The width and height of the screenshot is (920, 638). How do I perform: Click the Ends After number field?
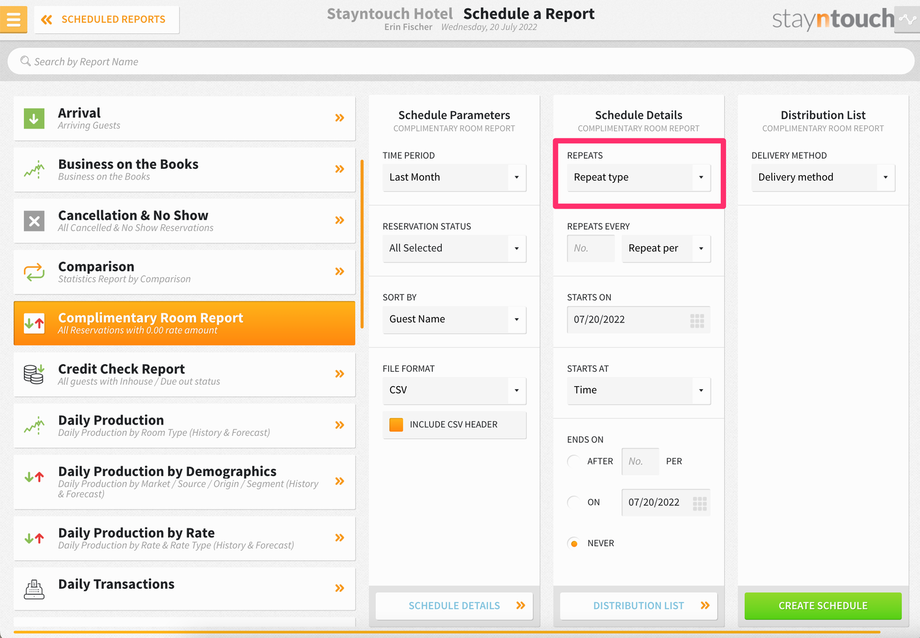tap(640, 461)
